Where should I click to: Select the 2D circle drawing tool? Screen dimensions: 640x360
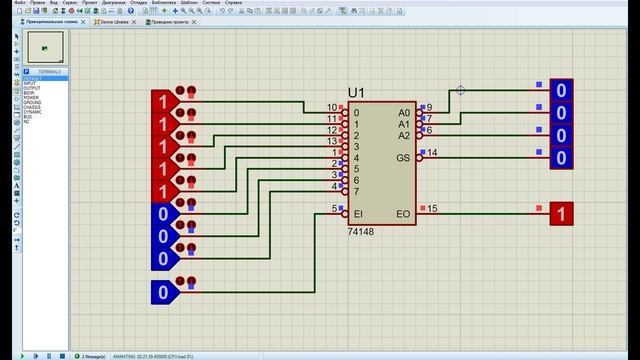point(17,162)
